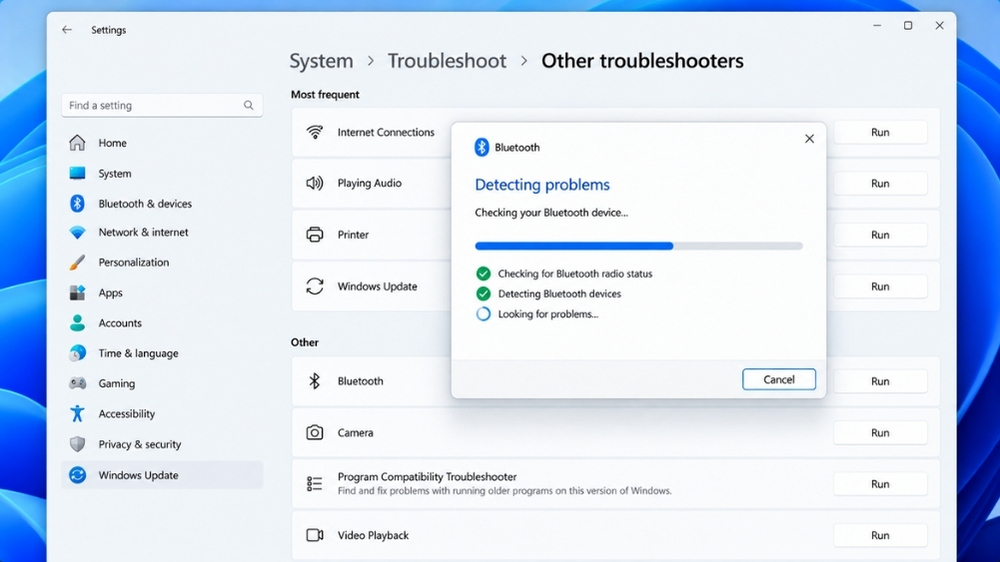Viewport: 1000px width, 562px height.
Task: Click the Personalization brush icon
Action: [77, 262]
